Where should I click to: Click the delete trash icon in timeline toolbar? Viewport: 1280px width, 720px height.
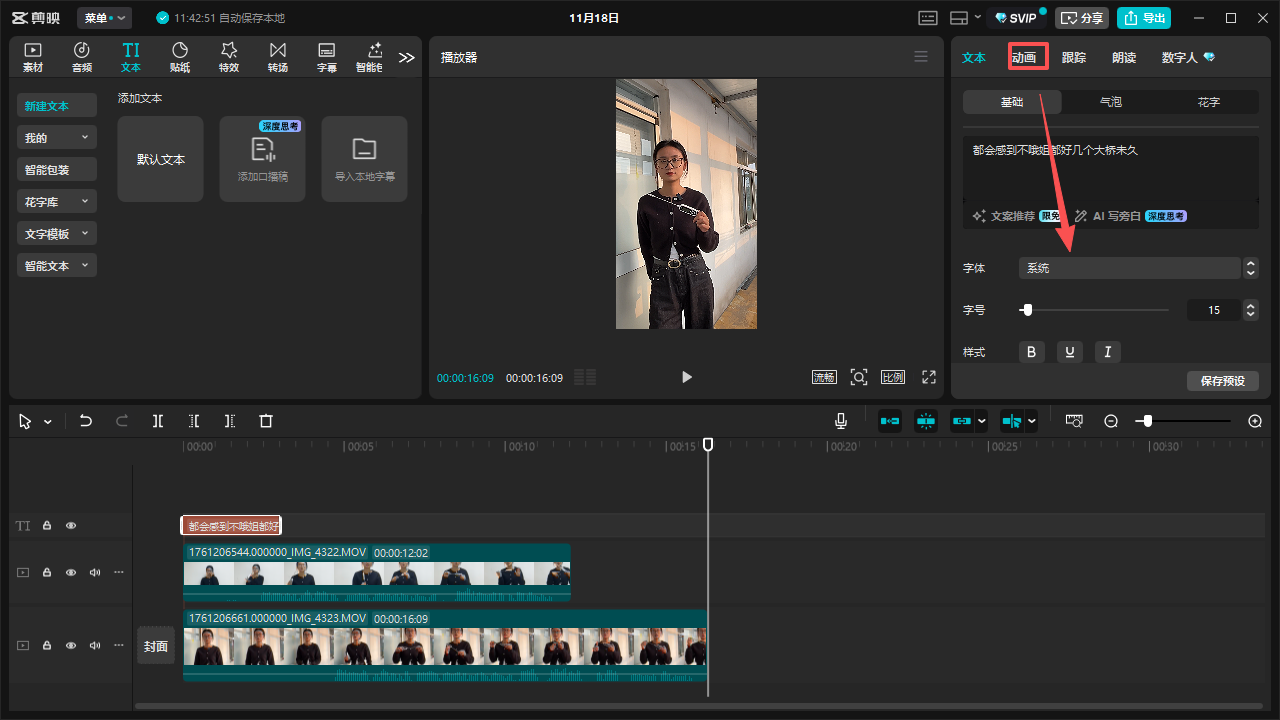266,421
